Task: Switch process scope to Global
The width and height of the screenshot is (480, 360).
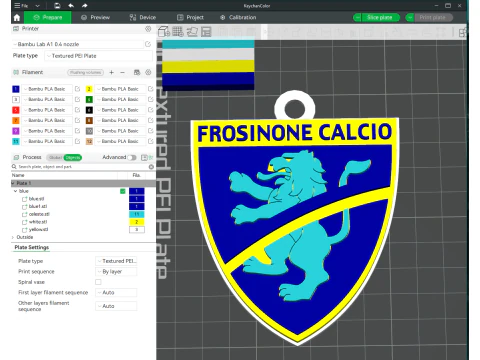Action: point(55,157)
